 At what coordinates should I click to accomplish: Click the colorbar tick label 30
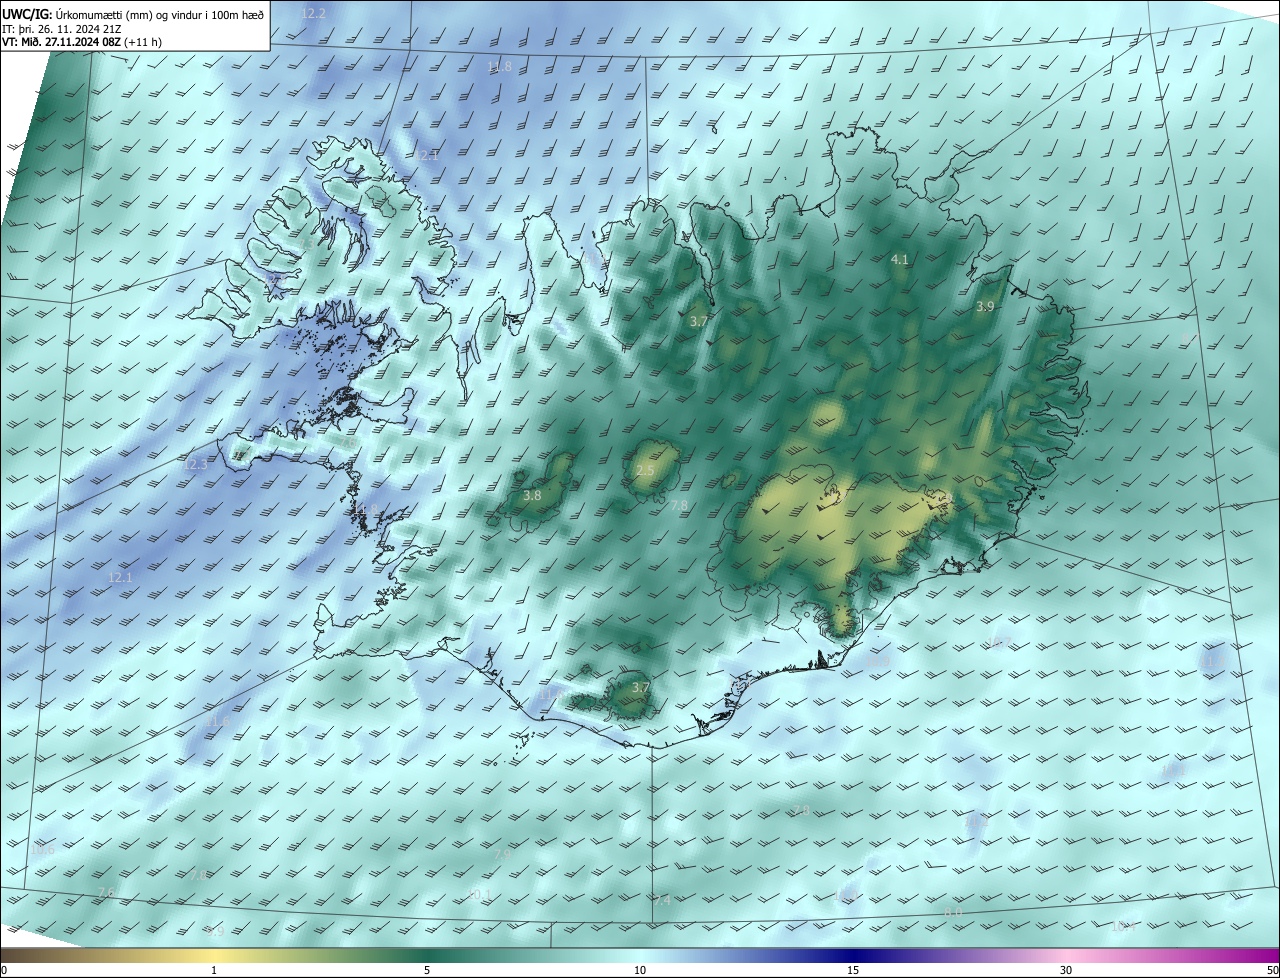click(1066, 970)
